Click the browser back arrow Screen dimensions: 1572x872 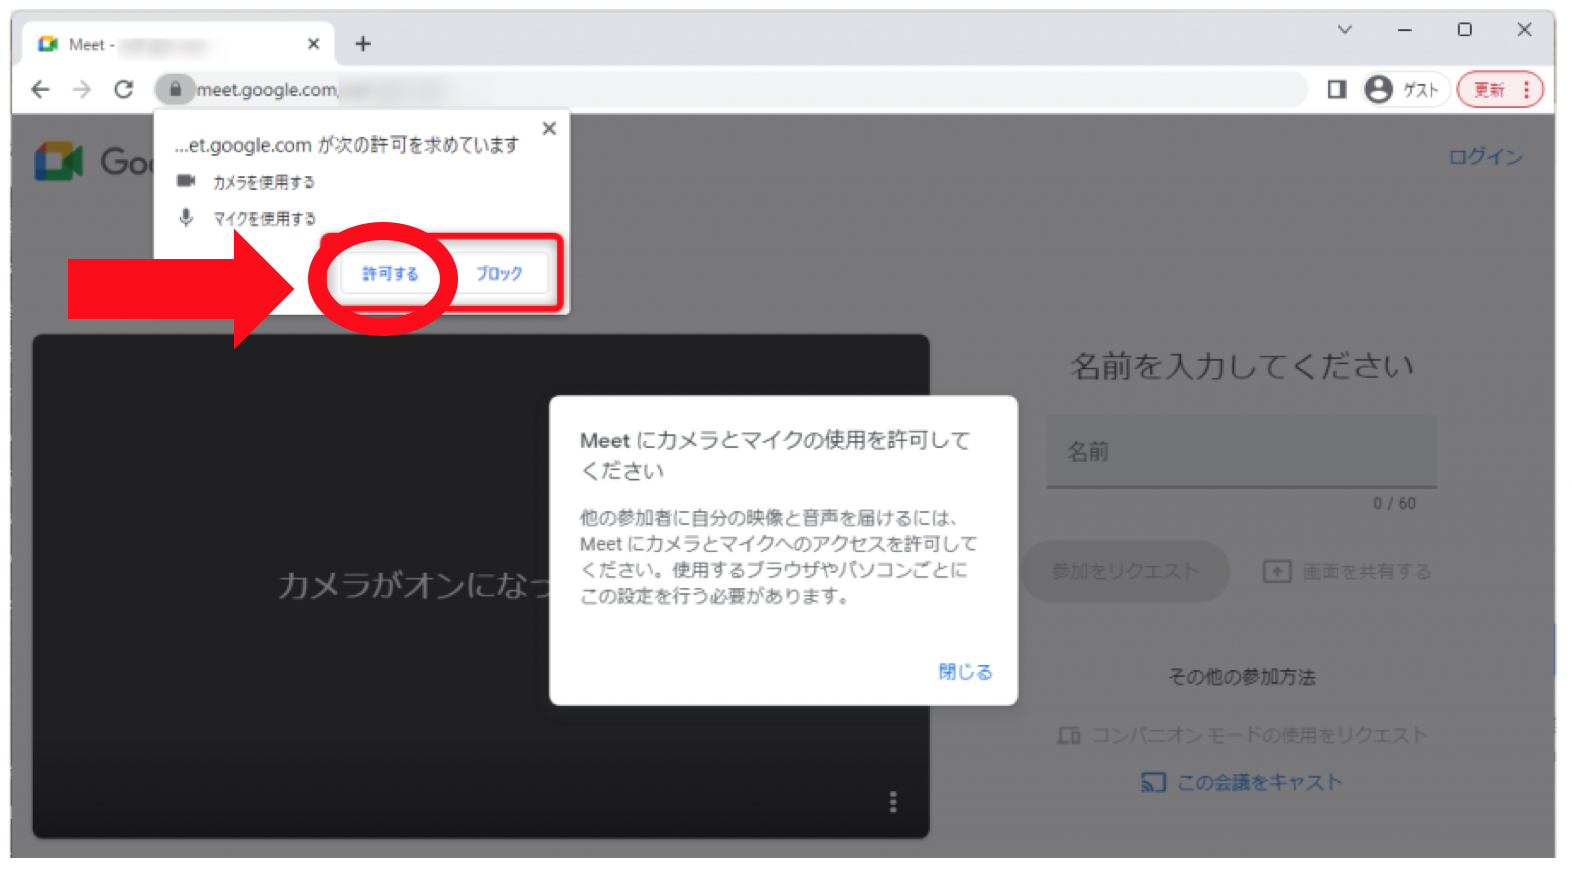40,90
